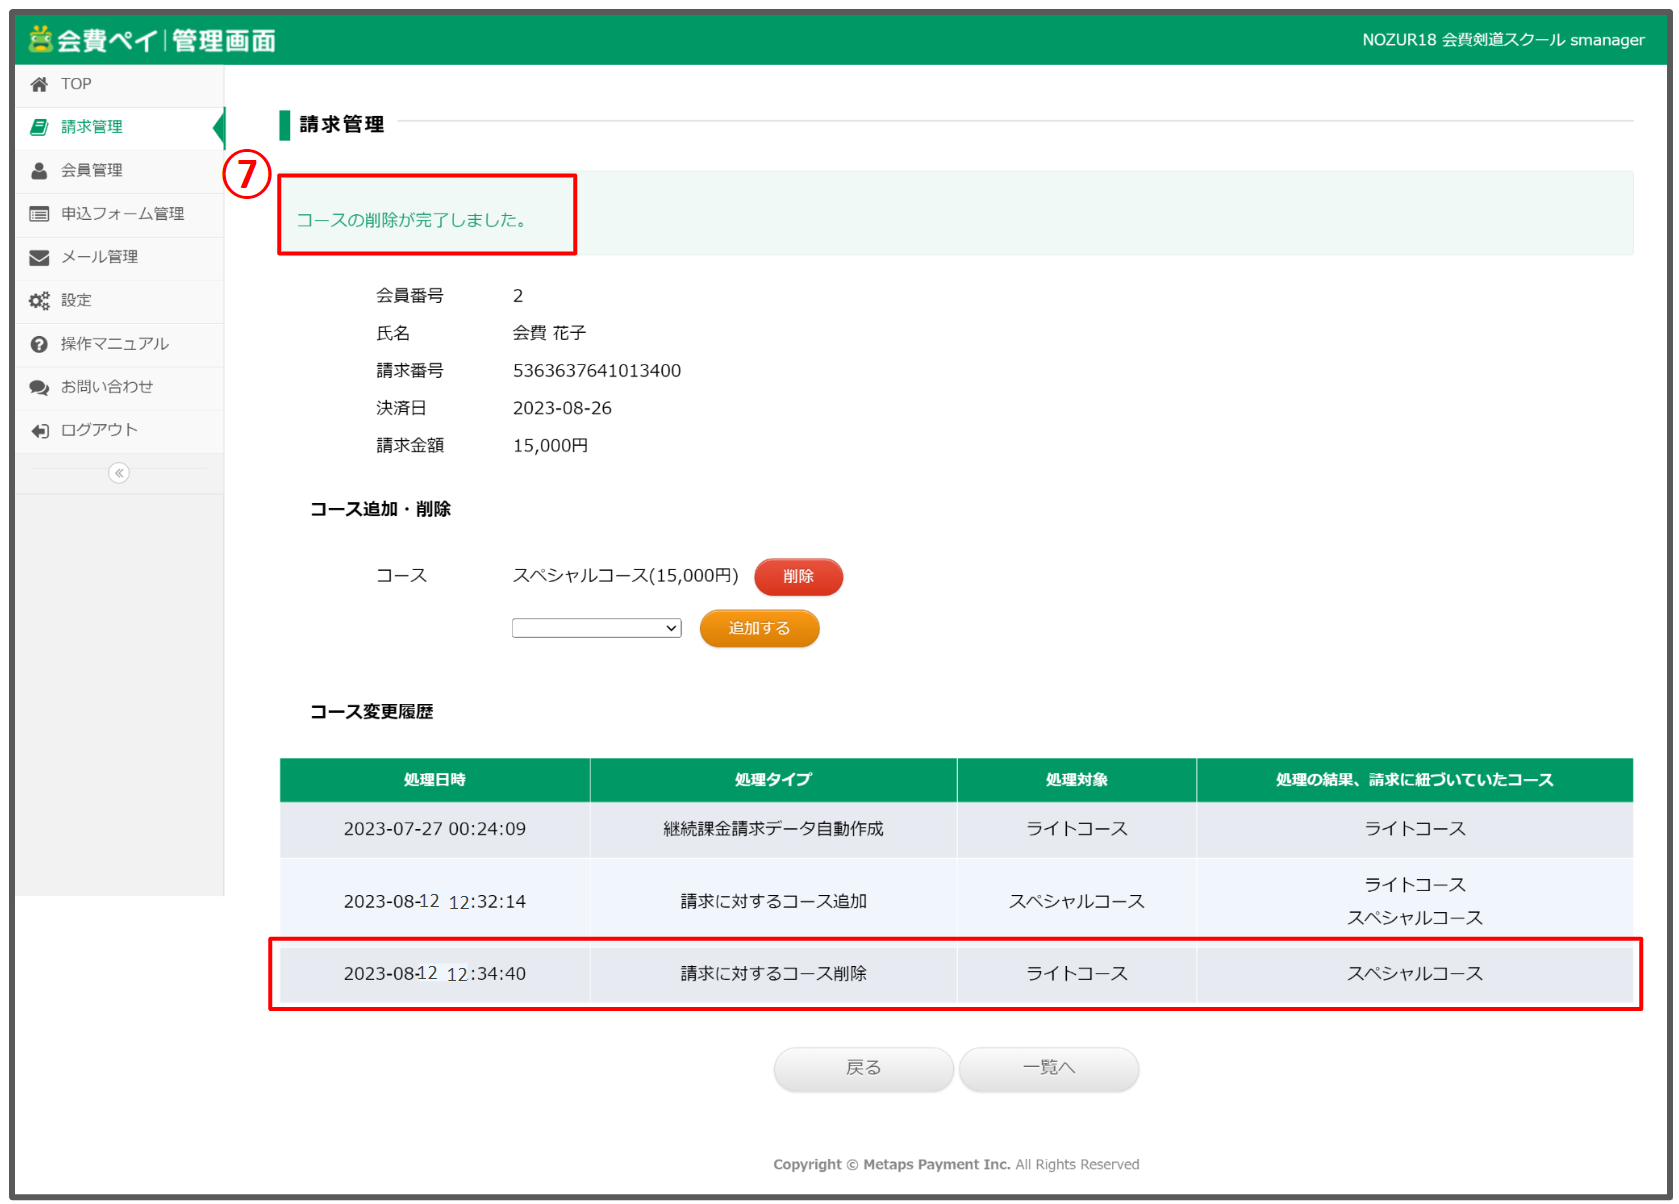Image resolution: width=1679 pixels, height=1204 pixels.
Task: Click the mail management envelope icon
Action: (39, 258)
